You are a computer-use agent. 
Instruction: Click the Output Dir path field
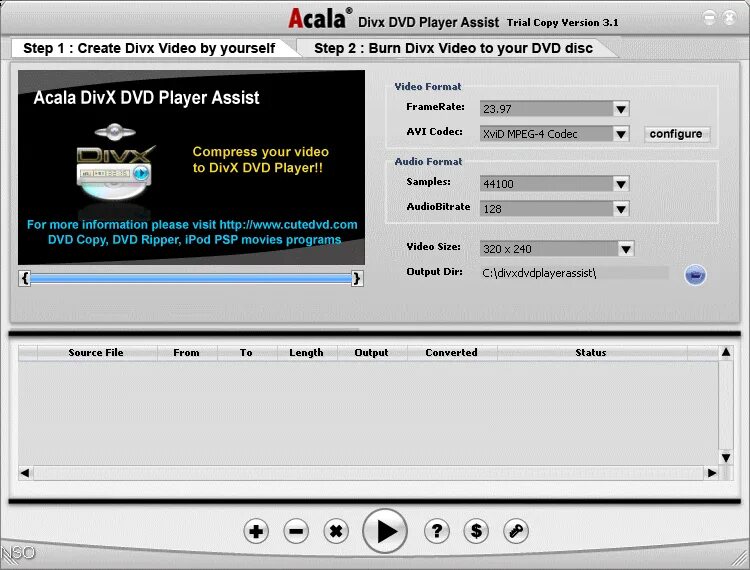click(x=574, y=273)
